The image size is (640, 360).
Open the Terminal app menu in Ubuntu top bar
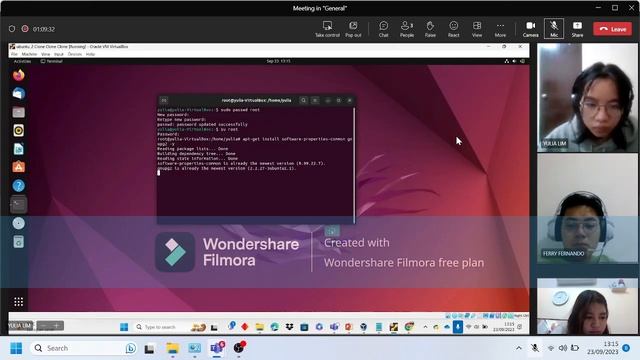click(x=51, y=61)
